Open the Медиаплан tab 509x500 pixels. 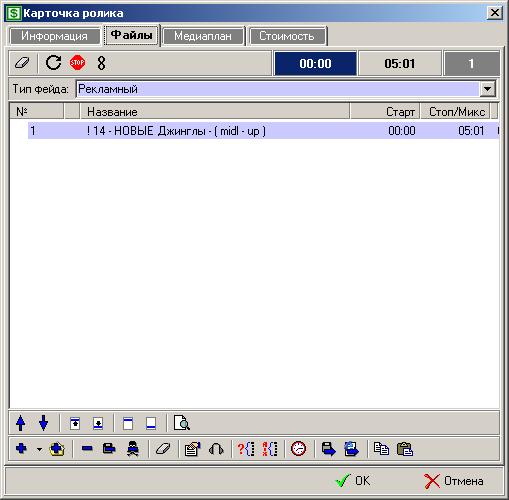pyautogui.click(x=203, y=36)
